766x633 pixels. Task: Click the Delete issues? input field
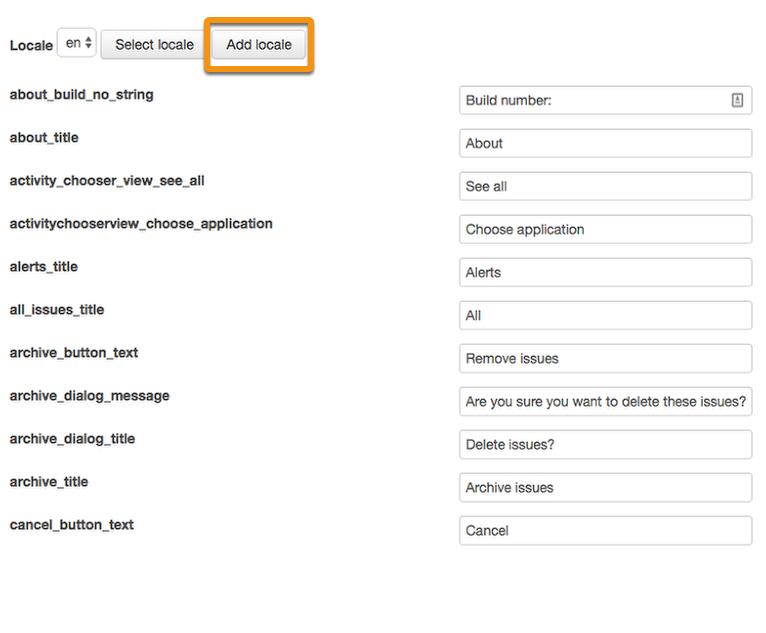tap(605, 444)
